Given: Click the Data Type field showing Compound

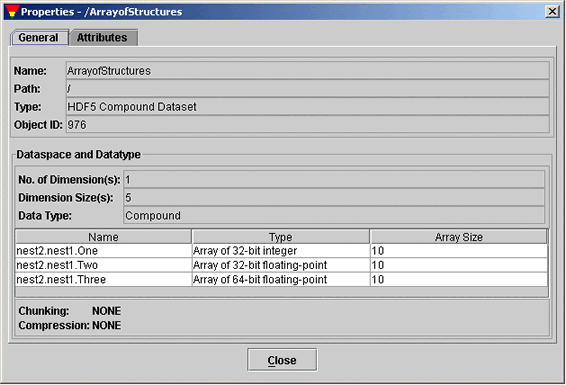Looking at the screenshot, I should point(334,216).
